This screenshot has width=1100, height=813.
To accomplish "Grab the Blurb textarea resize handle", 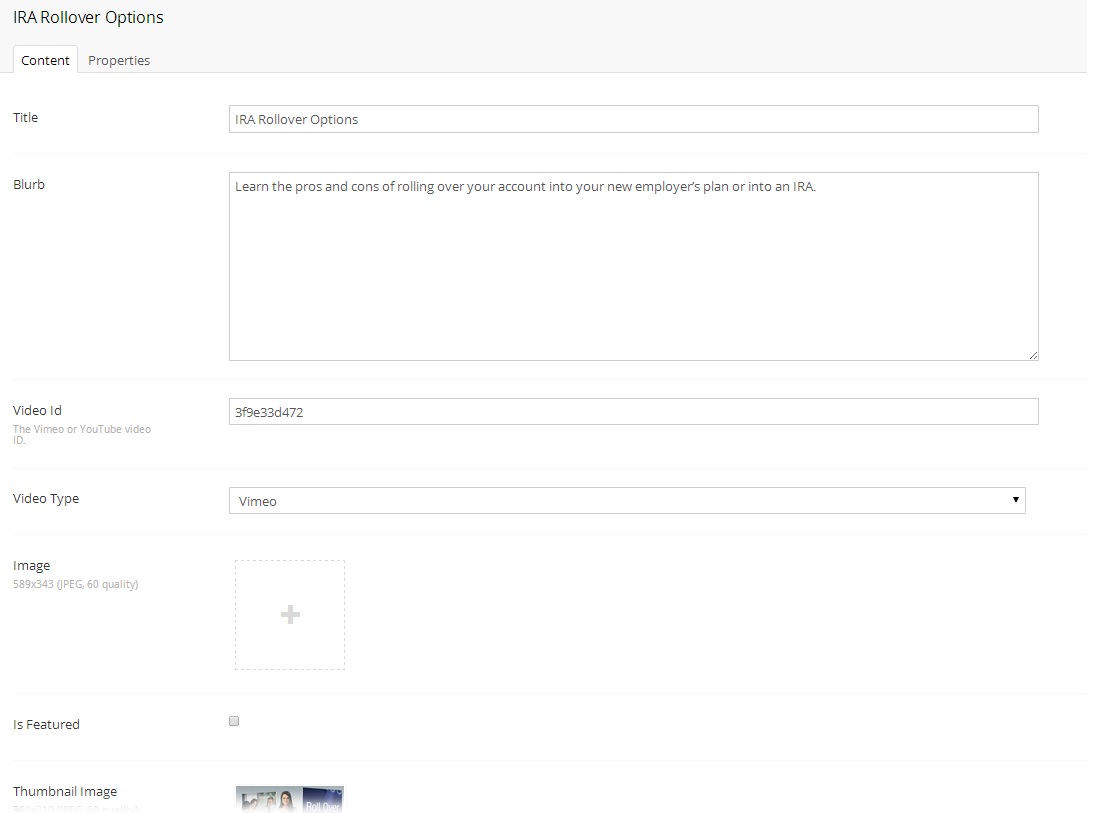I will 1033,355.
